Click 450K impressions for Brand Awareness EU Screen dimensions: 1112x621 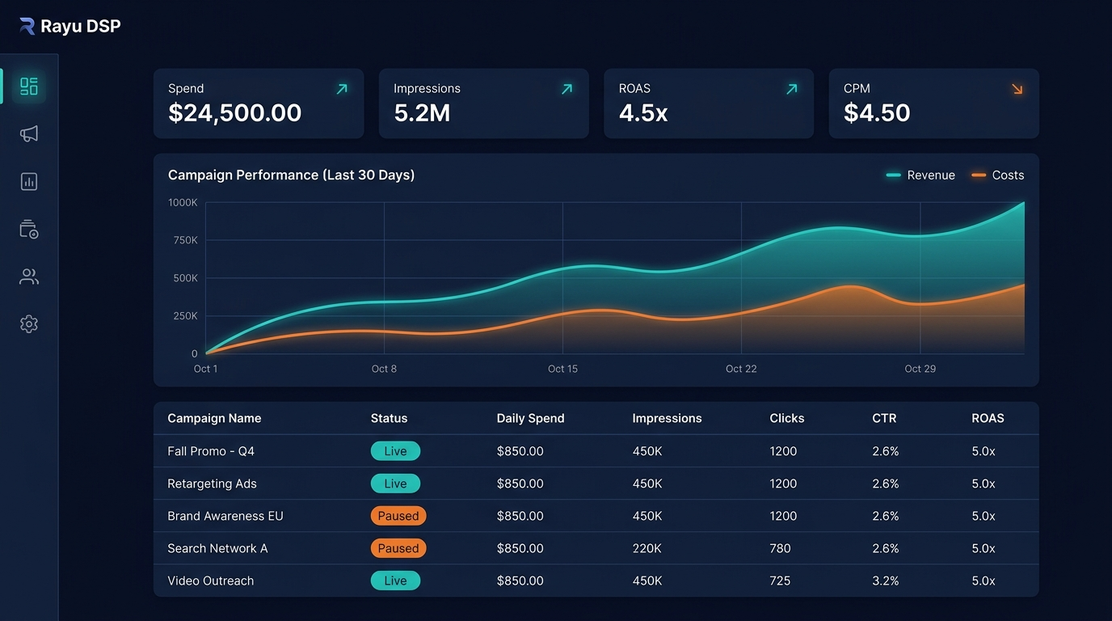tap(647, 516)
